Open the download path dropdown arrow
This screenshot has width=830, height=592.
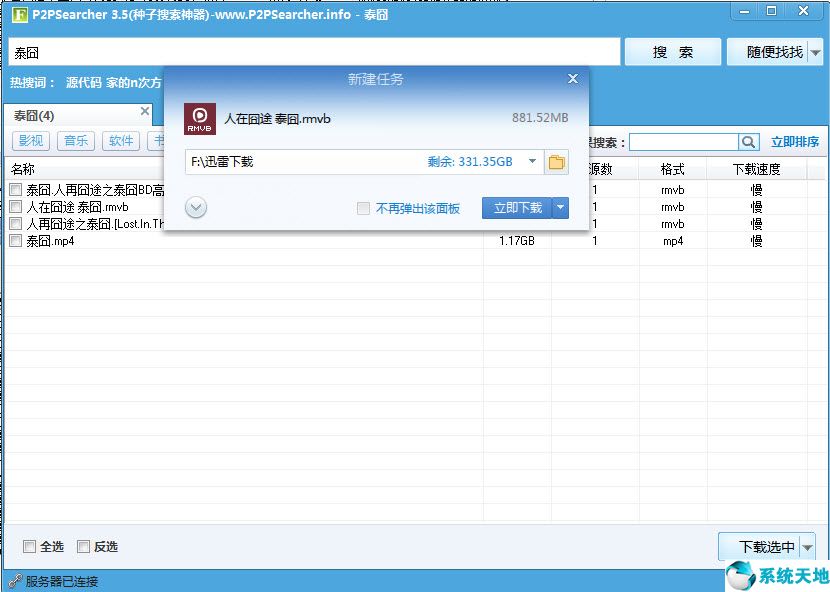[533, 161]
